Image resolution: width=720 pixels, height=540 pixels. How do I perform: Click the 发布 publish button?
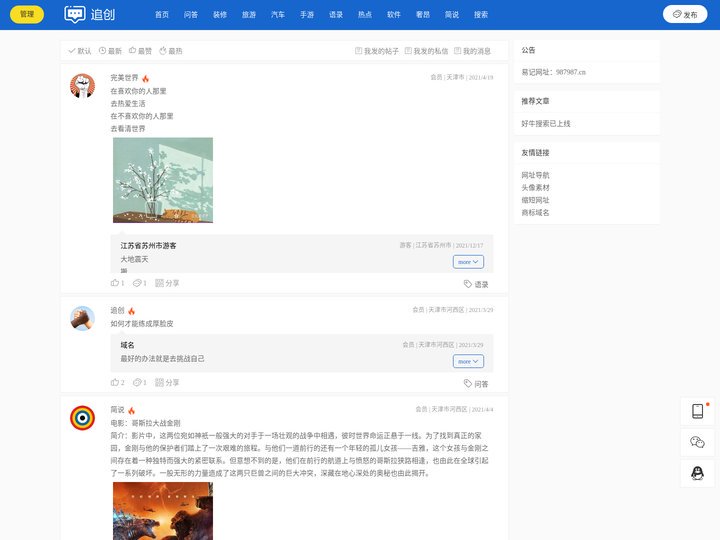685,15
